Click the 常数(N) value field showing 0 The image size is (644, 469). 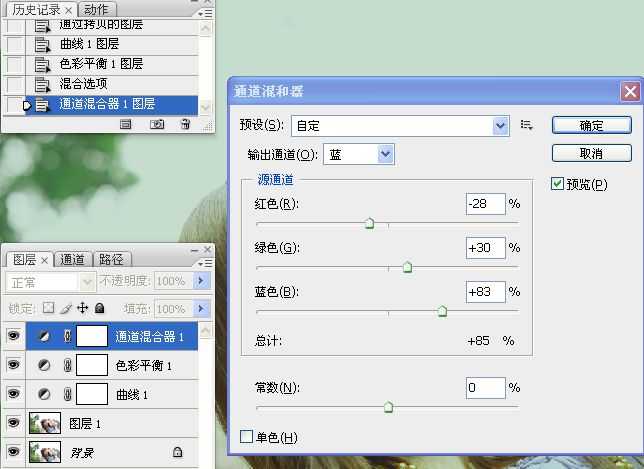click(x=485, y=388)
